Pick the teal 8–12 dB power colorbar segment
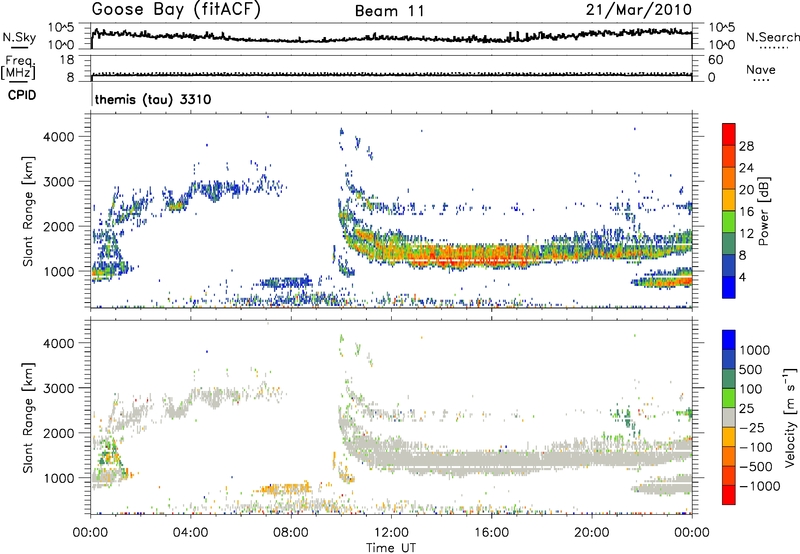Image resolution: width=800 pixels, height=554 pixels. [x=729, y=244]
